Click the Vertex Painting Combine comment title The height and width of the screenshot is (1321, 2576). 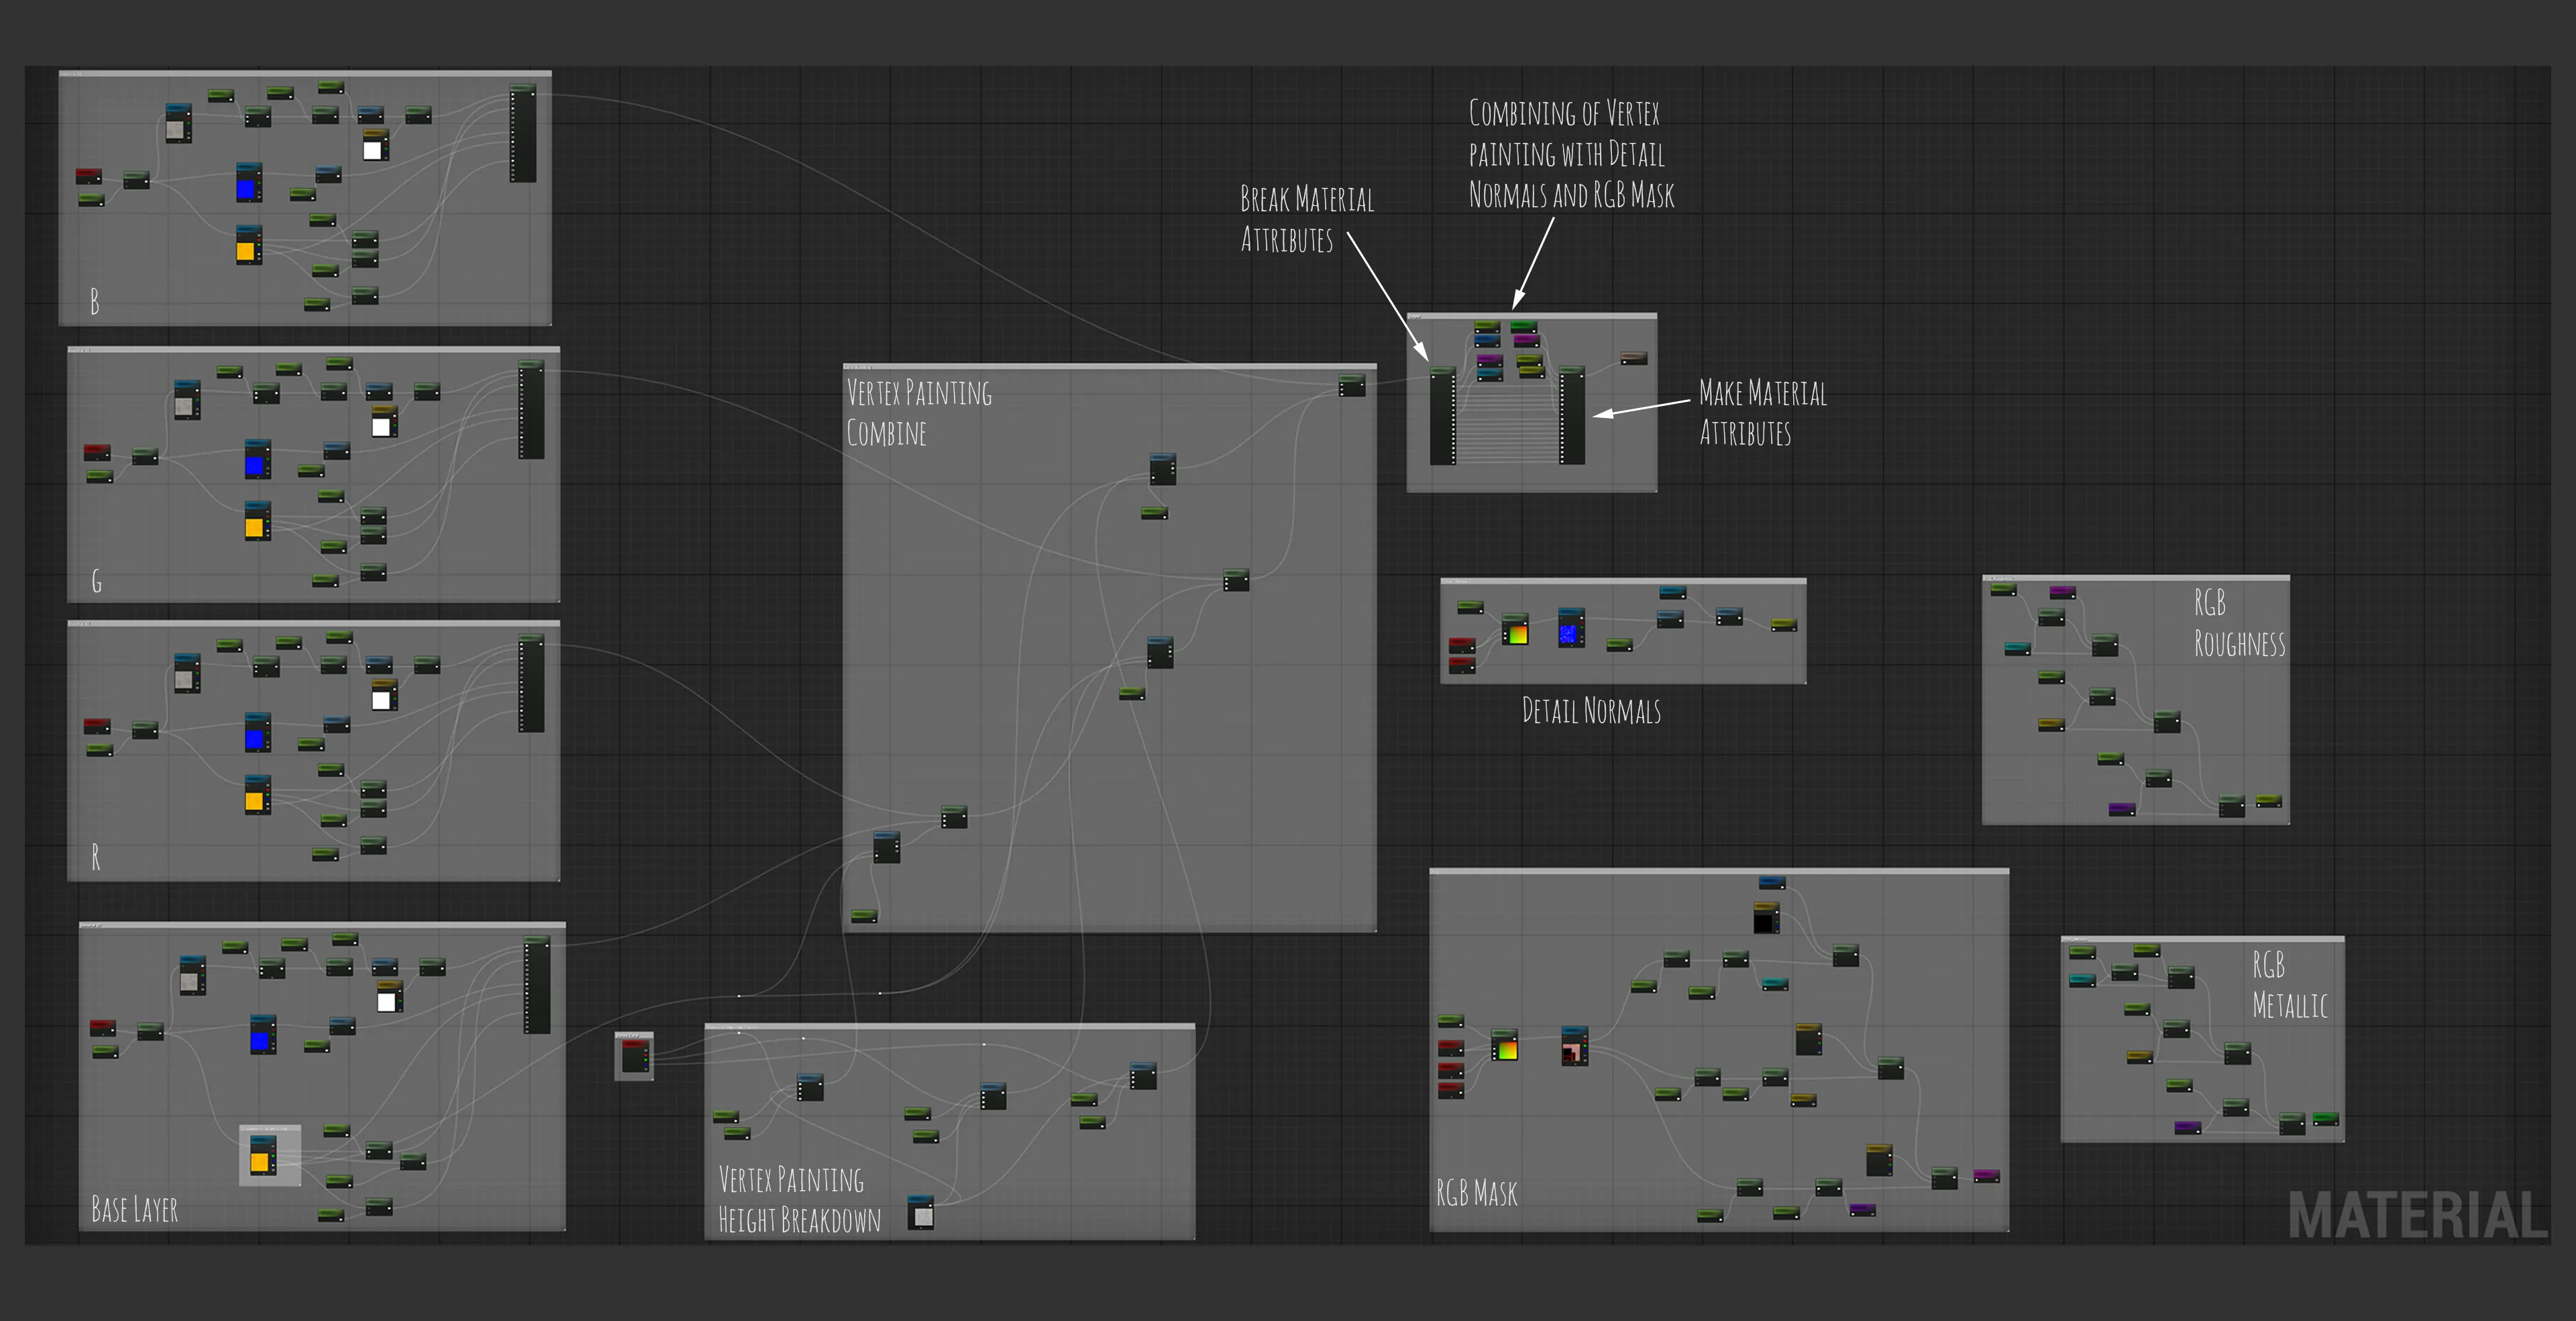919,412
